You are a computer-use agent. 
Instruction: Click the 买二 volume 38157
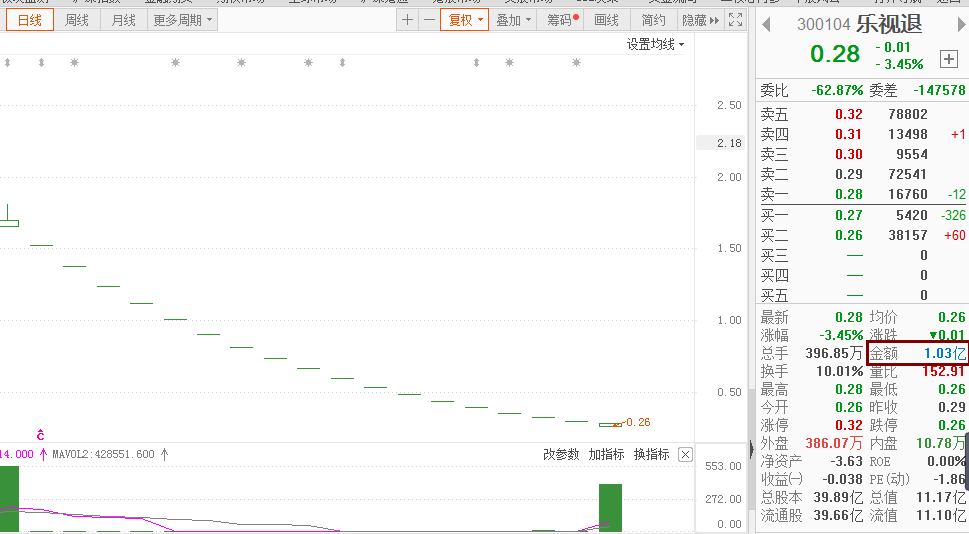908,235
